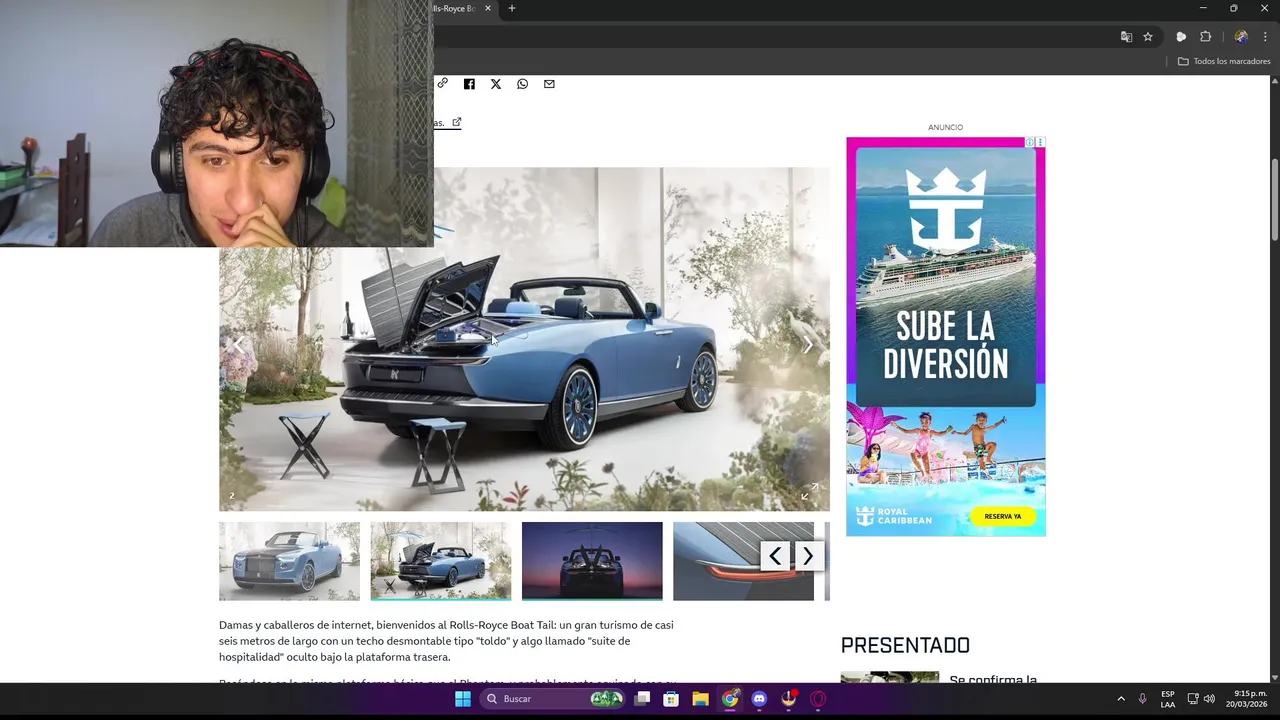The width and height of the screenshot is (1280, 720).
Task: Open the Windows Start menu
Action: (463, 699)
